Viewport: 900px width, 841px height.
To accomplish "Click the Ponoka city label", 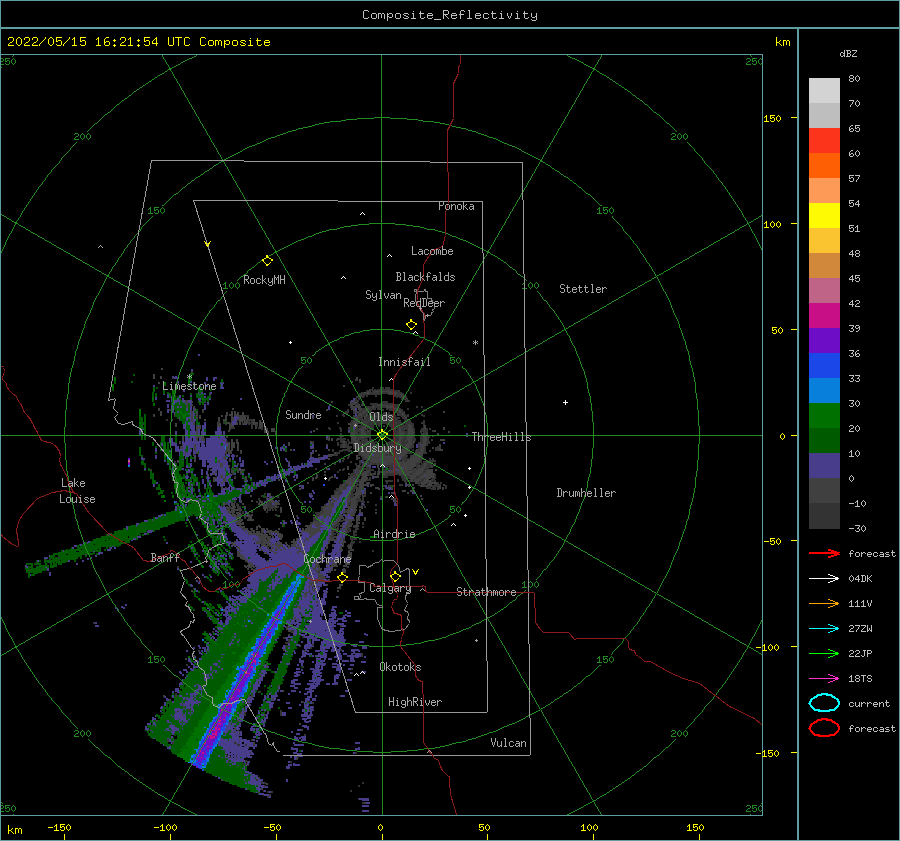I will tap(456, 206).
